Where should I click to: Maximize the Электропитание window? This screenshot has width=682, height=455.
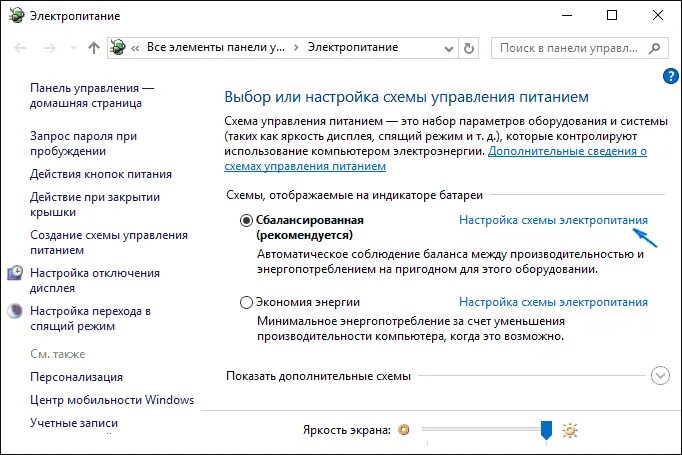612,15
